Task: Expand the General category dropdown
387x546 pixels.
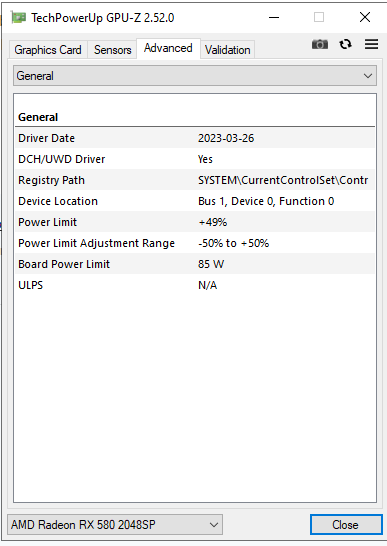Action: 195,76
